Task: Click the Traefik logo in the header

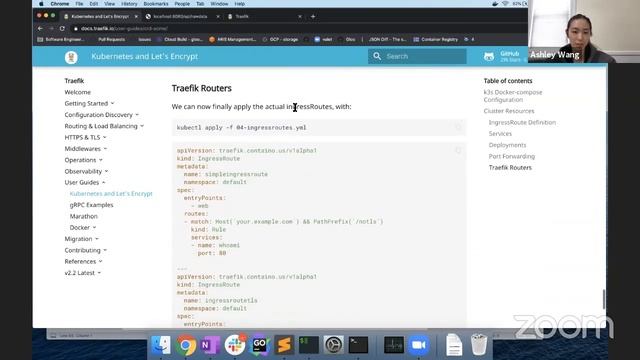Action: coord(71,57)
